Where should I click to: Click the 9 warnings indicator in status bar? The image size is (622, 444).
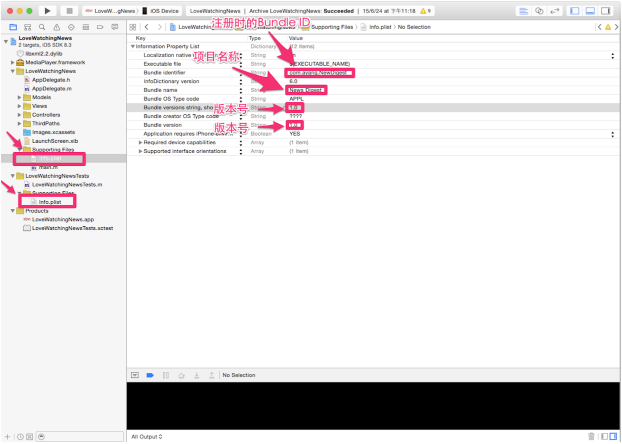(425, 11)
